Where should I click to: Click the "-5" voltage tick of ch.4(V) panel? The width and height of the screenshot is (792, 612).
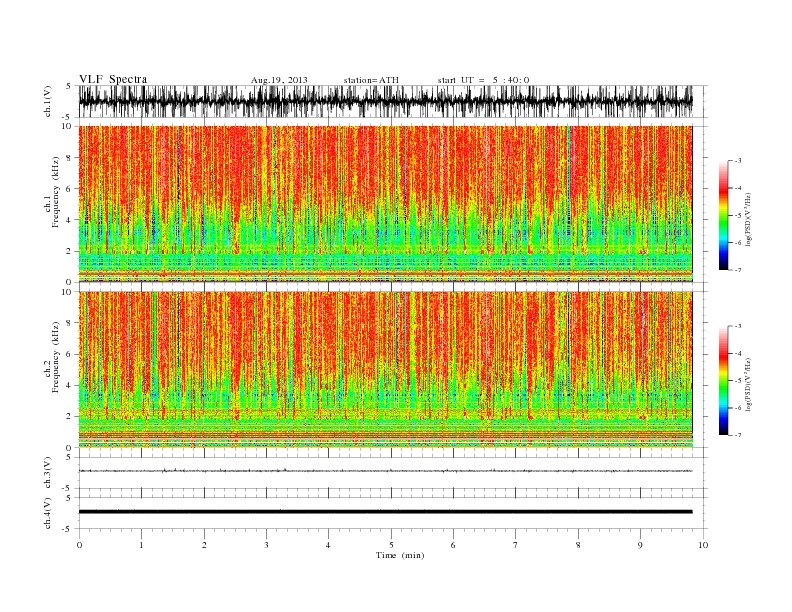(x=68, y=529)
